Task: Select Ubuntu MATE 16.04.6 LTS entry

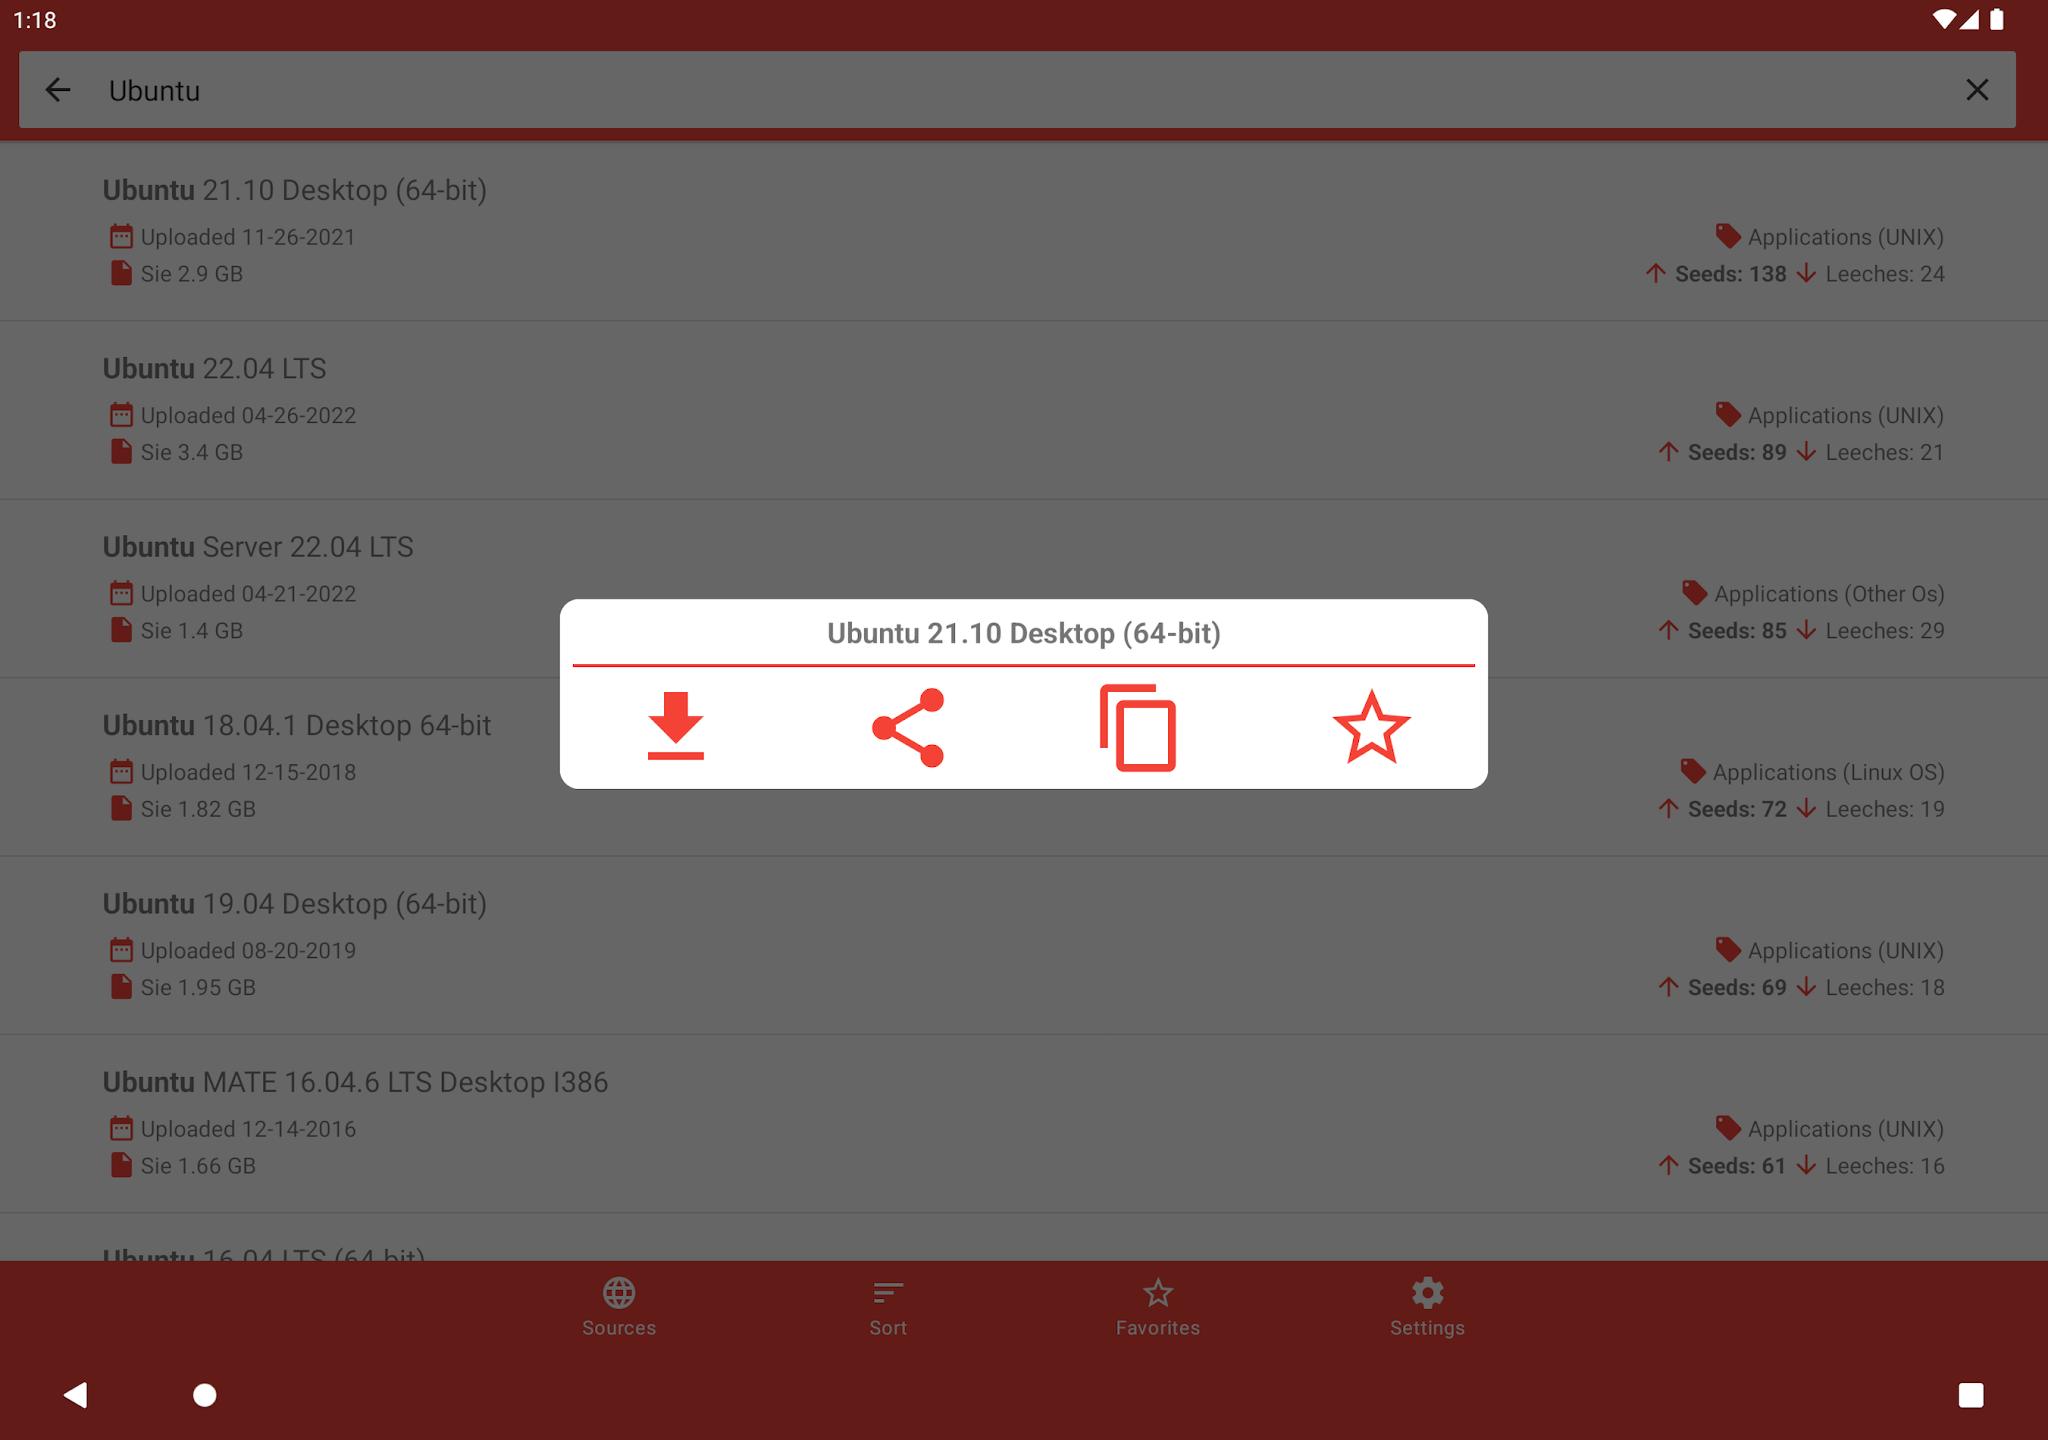Action: (1024, 1124)
